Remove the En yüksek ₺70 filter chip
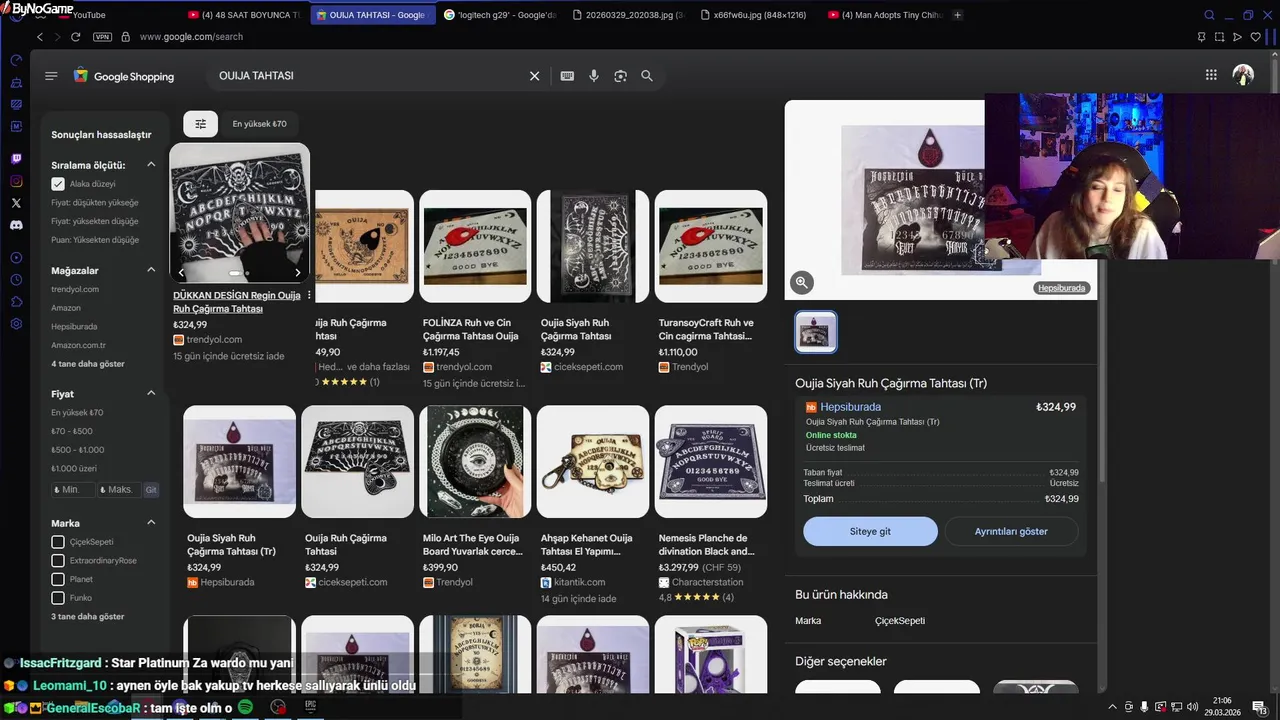This screenshot has width=1280, height=720. (x=259, y=124)
